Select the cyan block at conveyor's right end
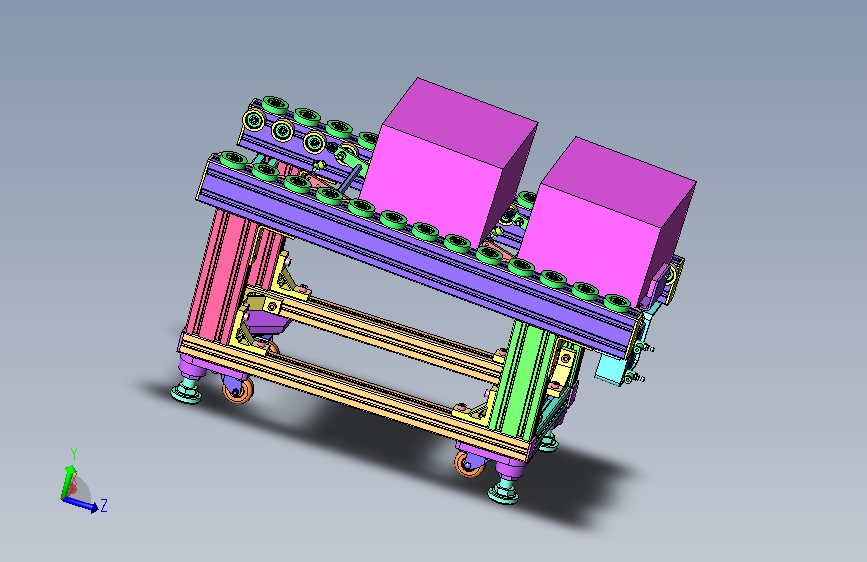867x562 pixels. [x=610, y=368]
